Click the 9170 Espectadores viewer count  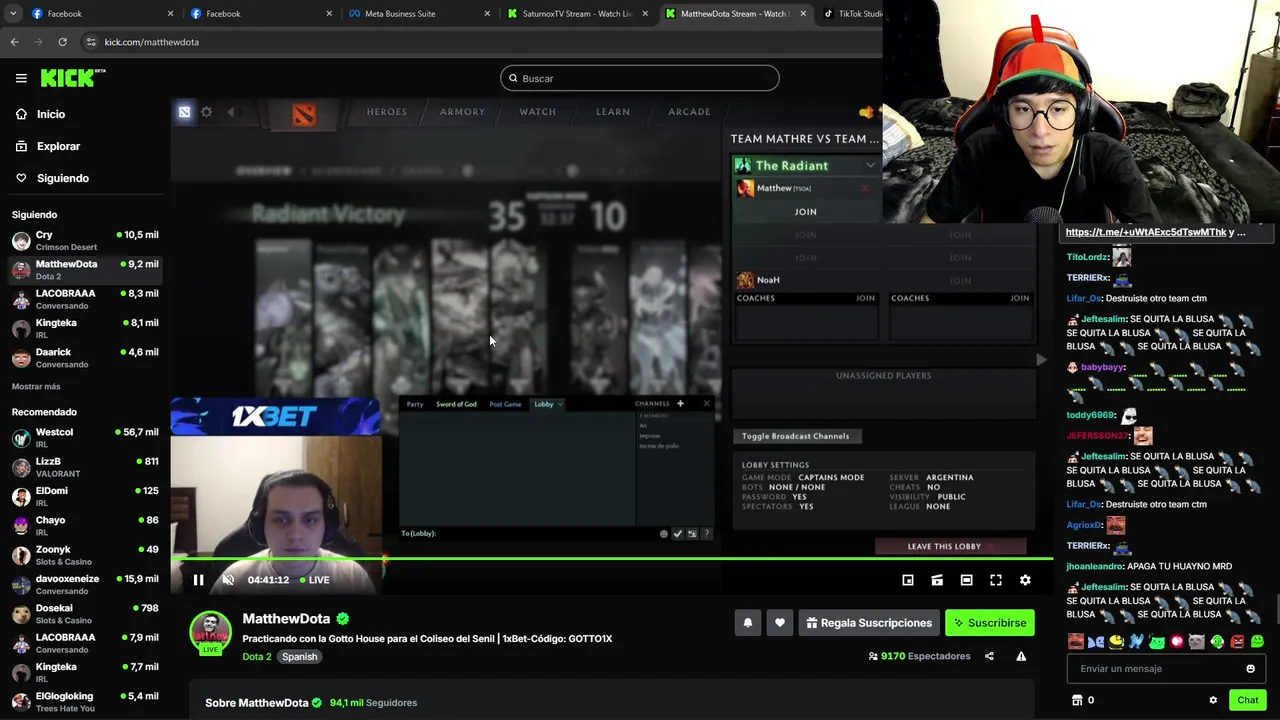[x=919, y=656]
